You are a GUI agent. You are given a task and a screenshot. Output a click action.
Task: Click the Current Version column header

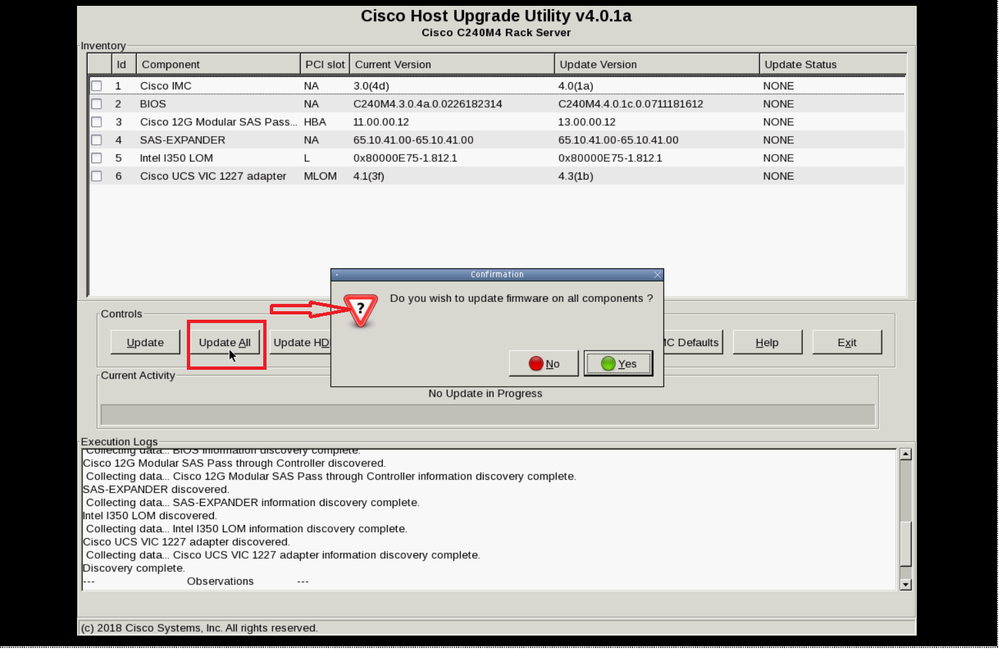(x=452, y=64)
